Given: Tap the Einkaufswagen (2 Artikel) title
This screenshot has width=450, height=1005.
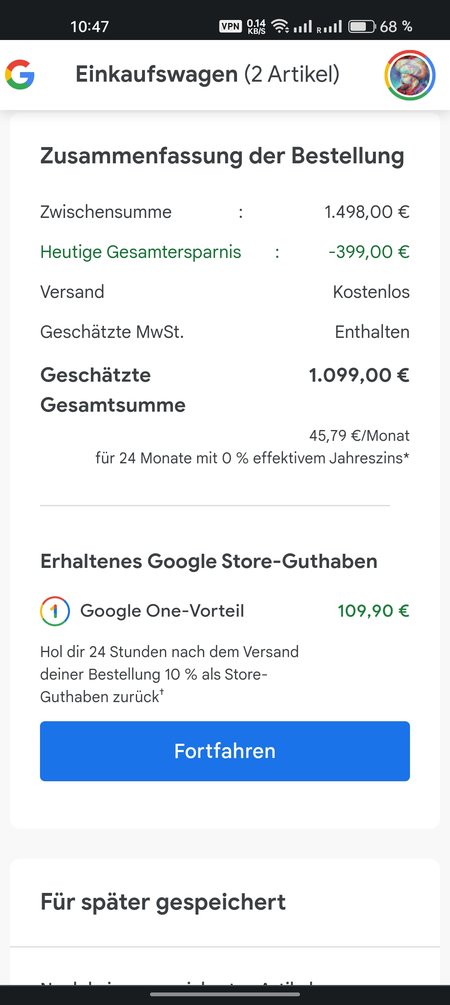Looking at the screenshot, I should click(x=207, y=75).
